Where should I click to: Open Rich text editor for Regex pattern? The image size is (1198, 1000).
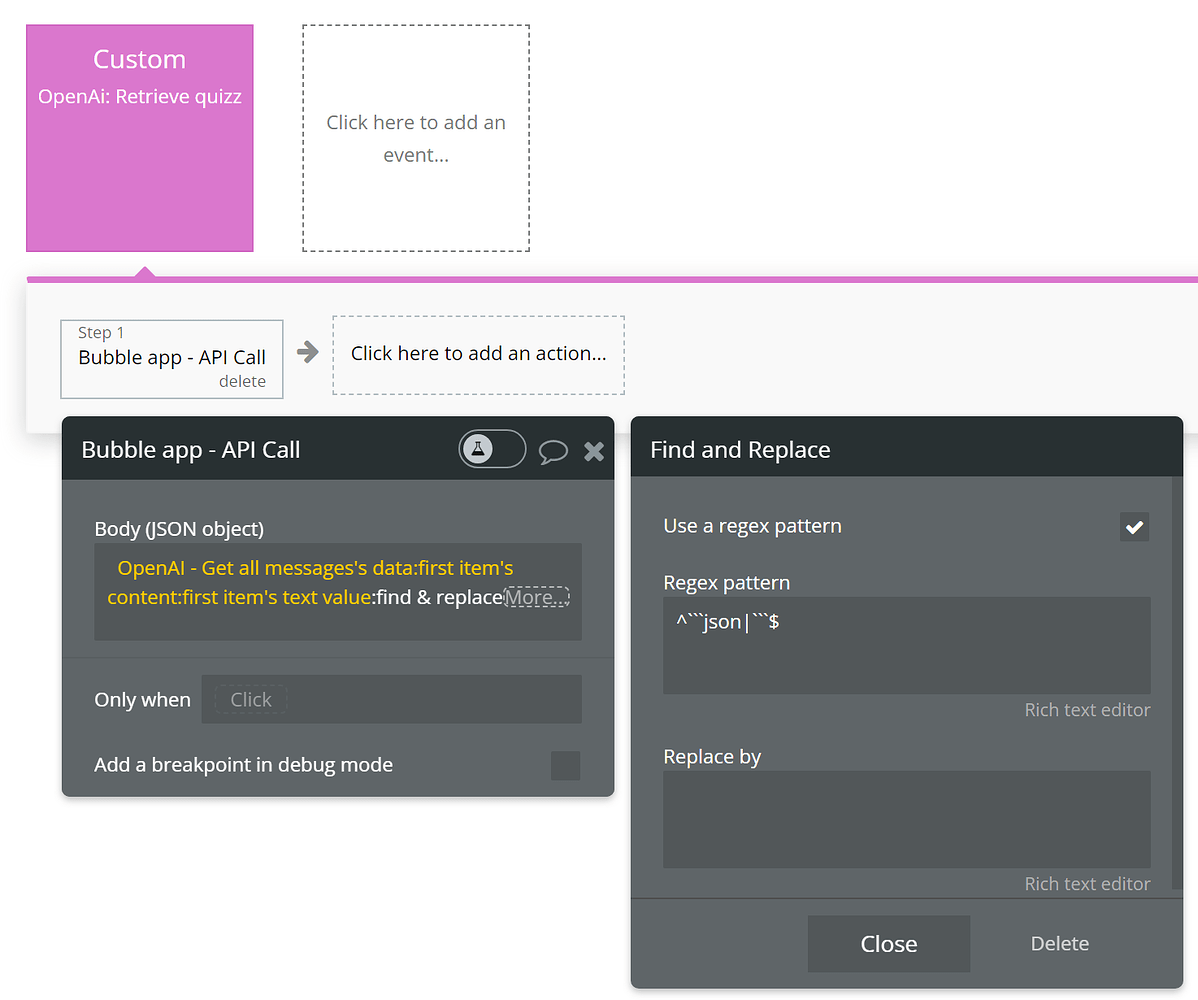[1086, 710]
